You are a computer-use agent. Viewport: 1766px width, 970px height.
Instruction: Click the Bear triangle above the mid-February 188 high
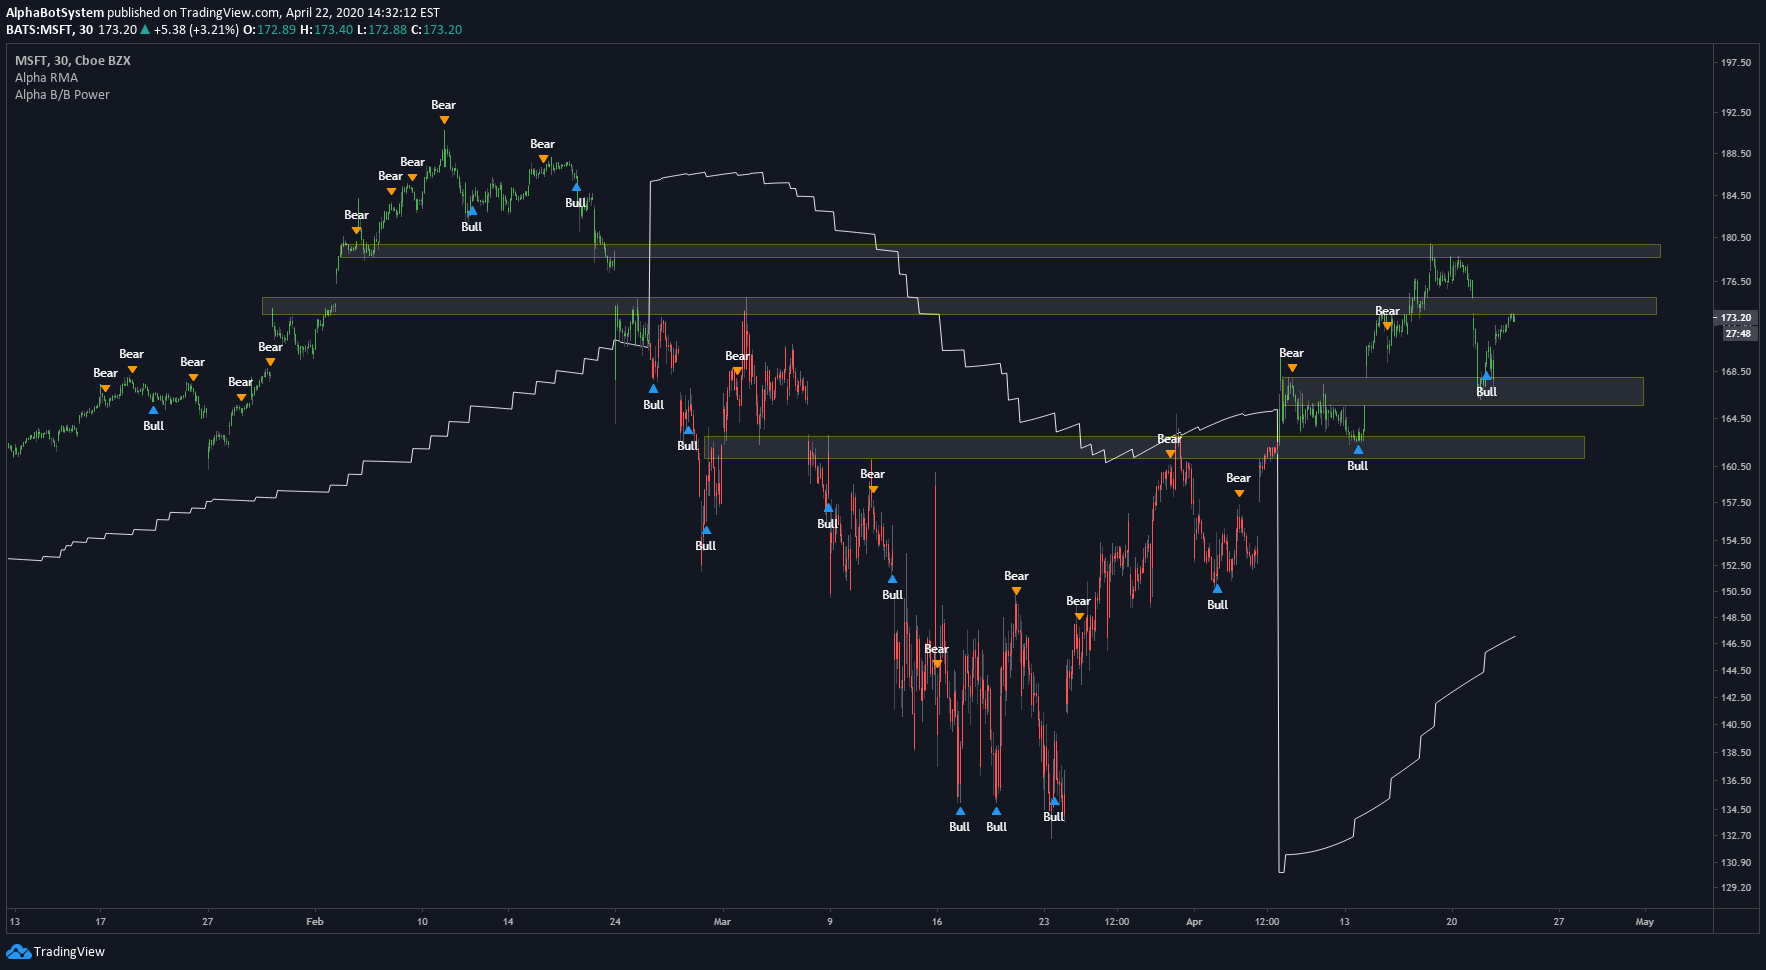pos(543,159)
